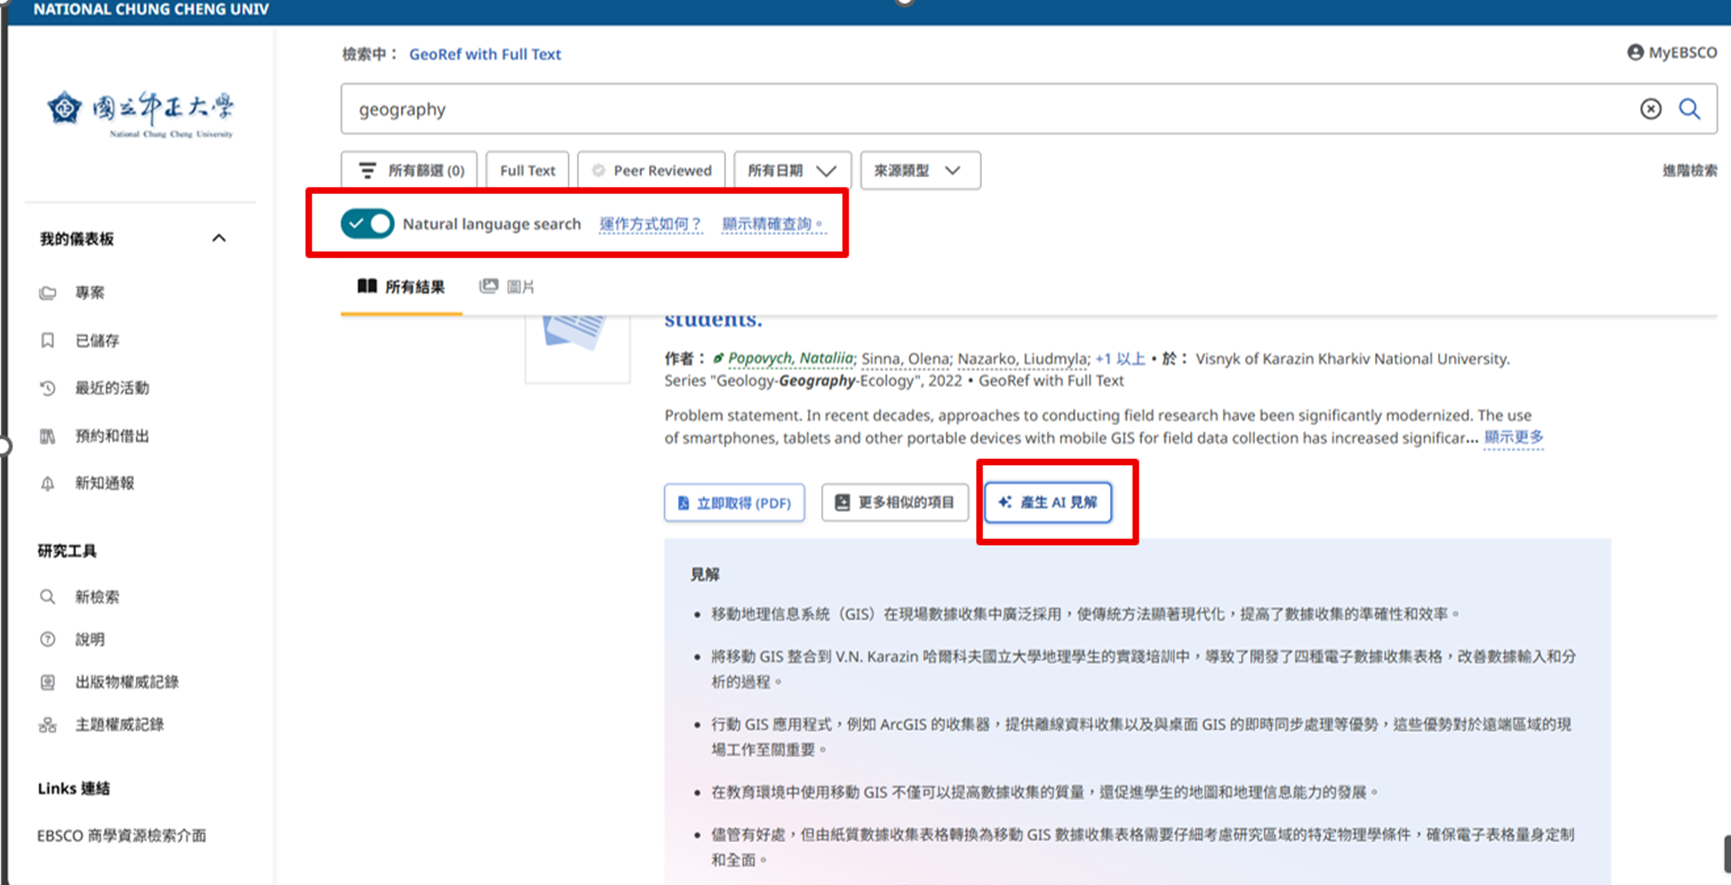This screenshot has width=1731, height=885.
Task: Collapse the 我的儀表板 sidebar section
Action: (x=219, y=238)
